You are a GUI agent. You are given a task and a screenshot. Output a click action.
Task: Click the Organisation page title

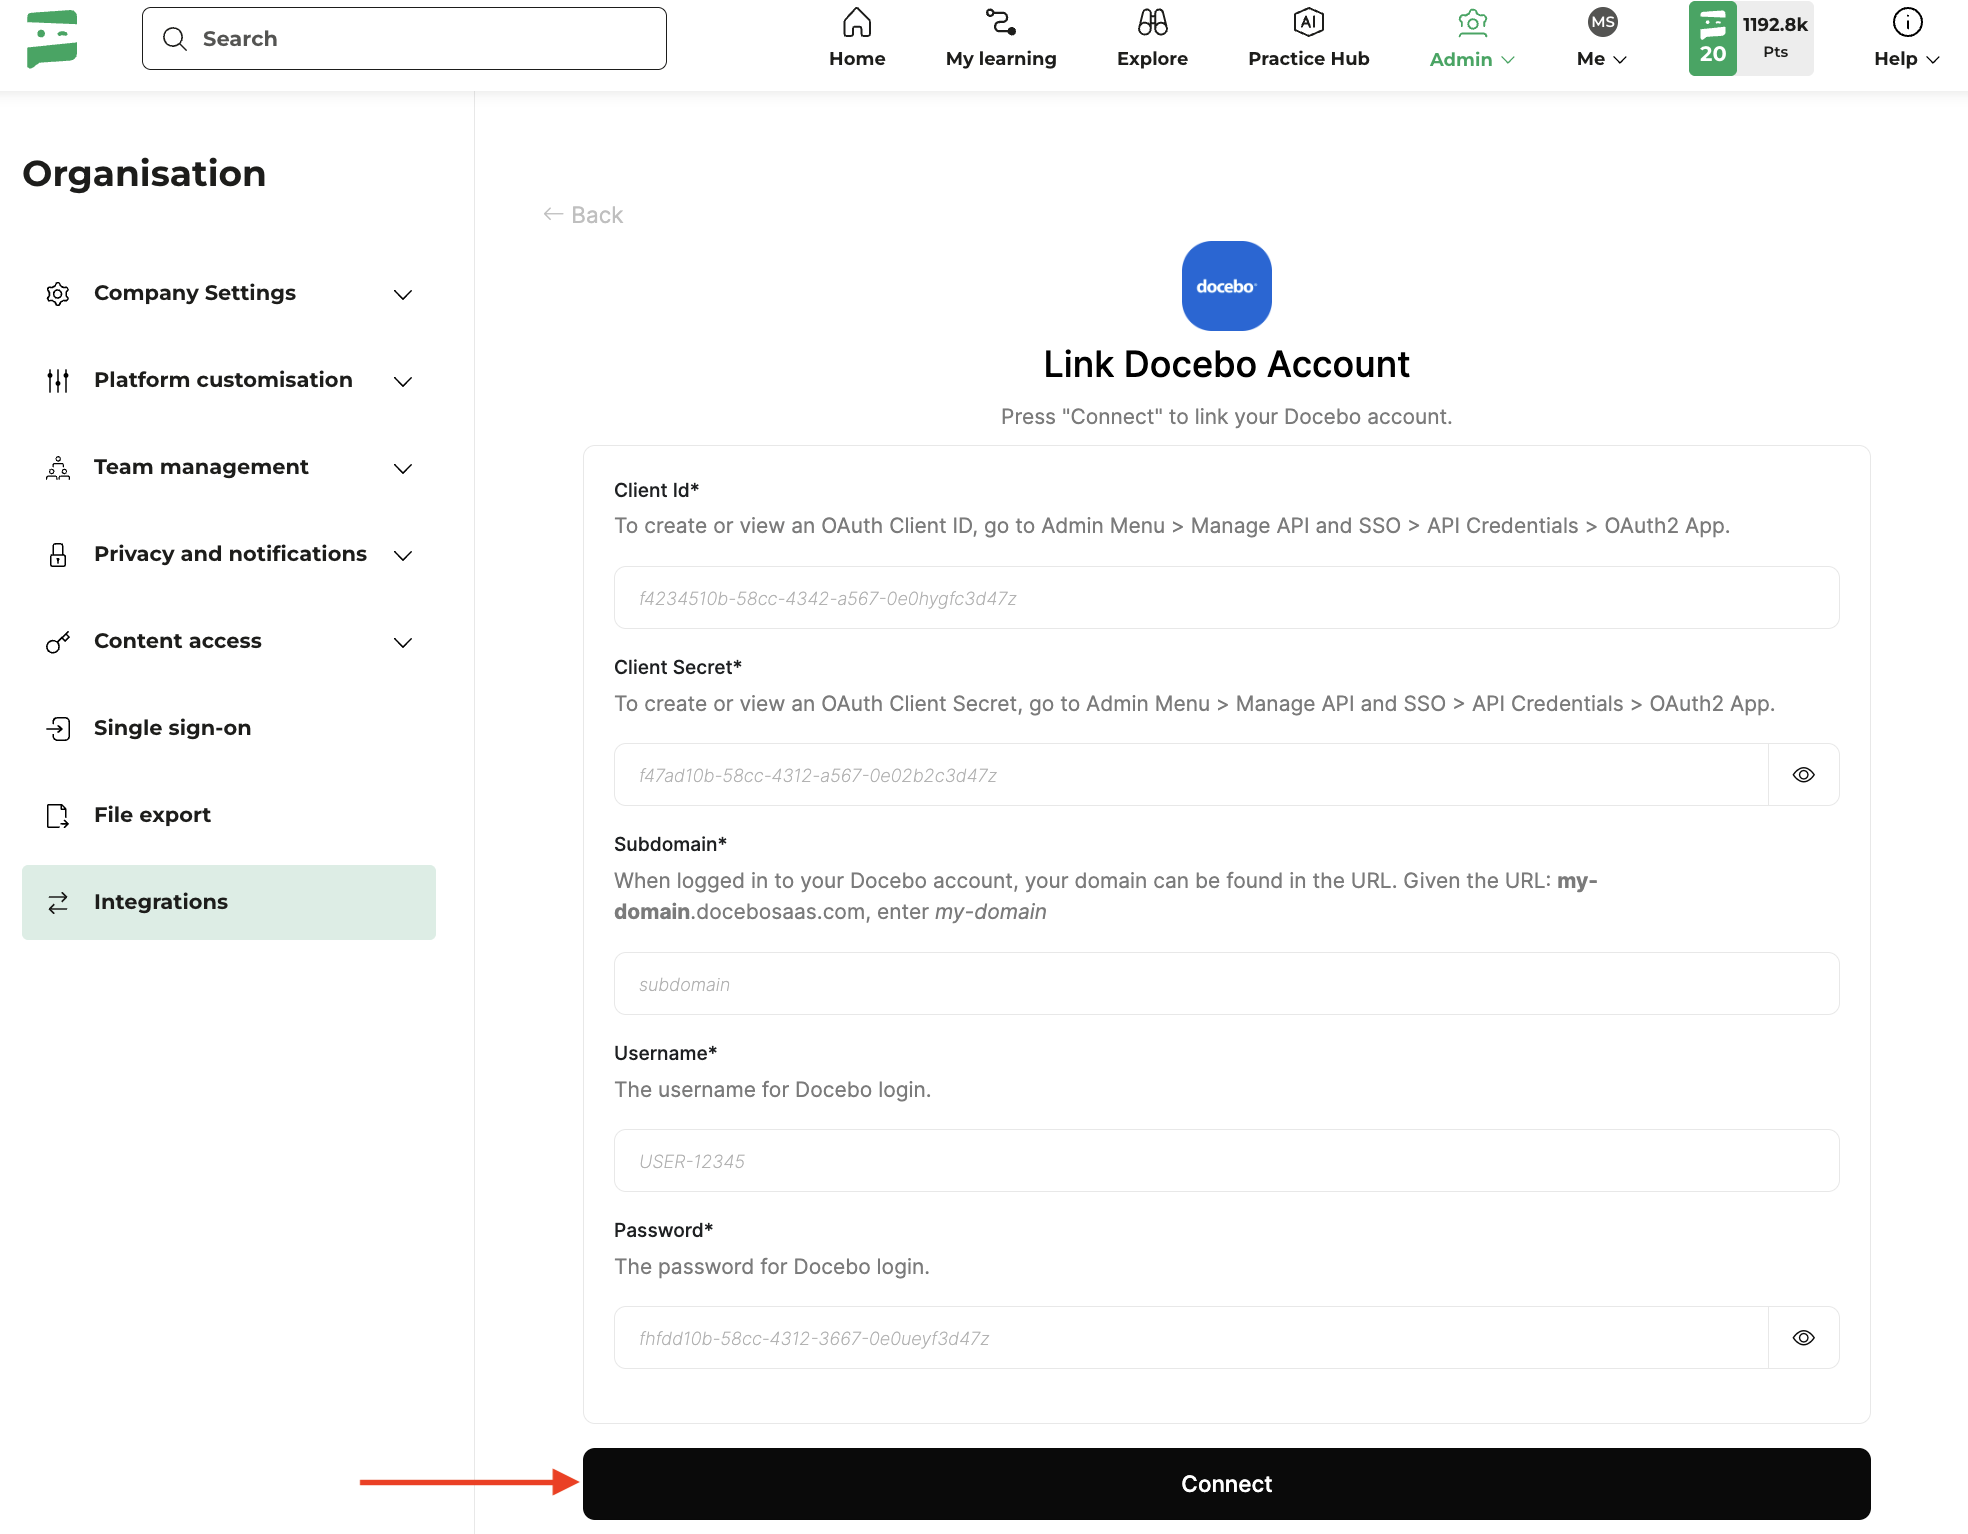coord(144,174)
